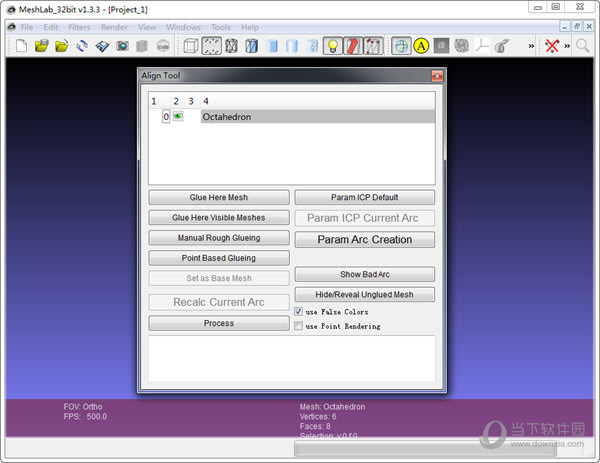Screen dimensions: 600x463
Task: Click the red X delete selection icon
Action: click(552, 46)
